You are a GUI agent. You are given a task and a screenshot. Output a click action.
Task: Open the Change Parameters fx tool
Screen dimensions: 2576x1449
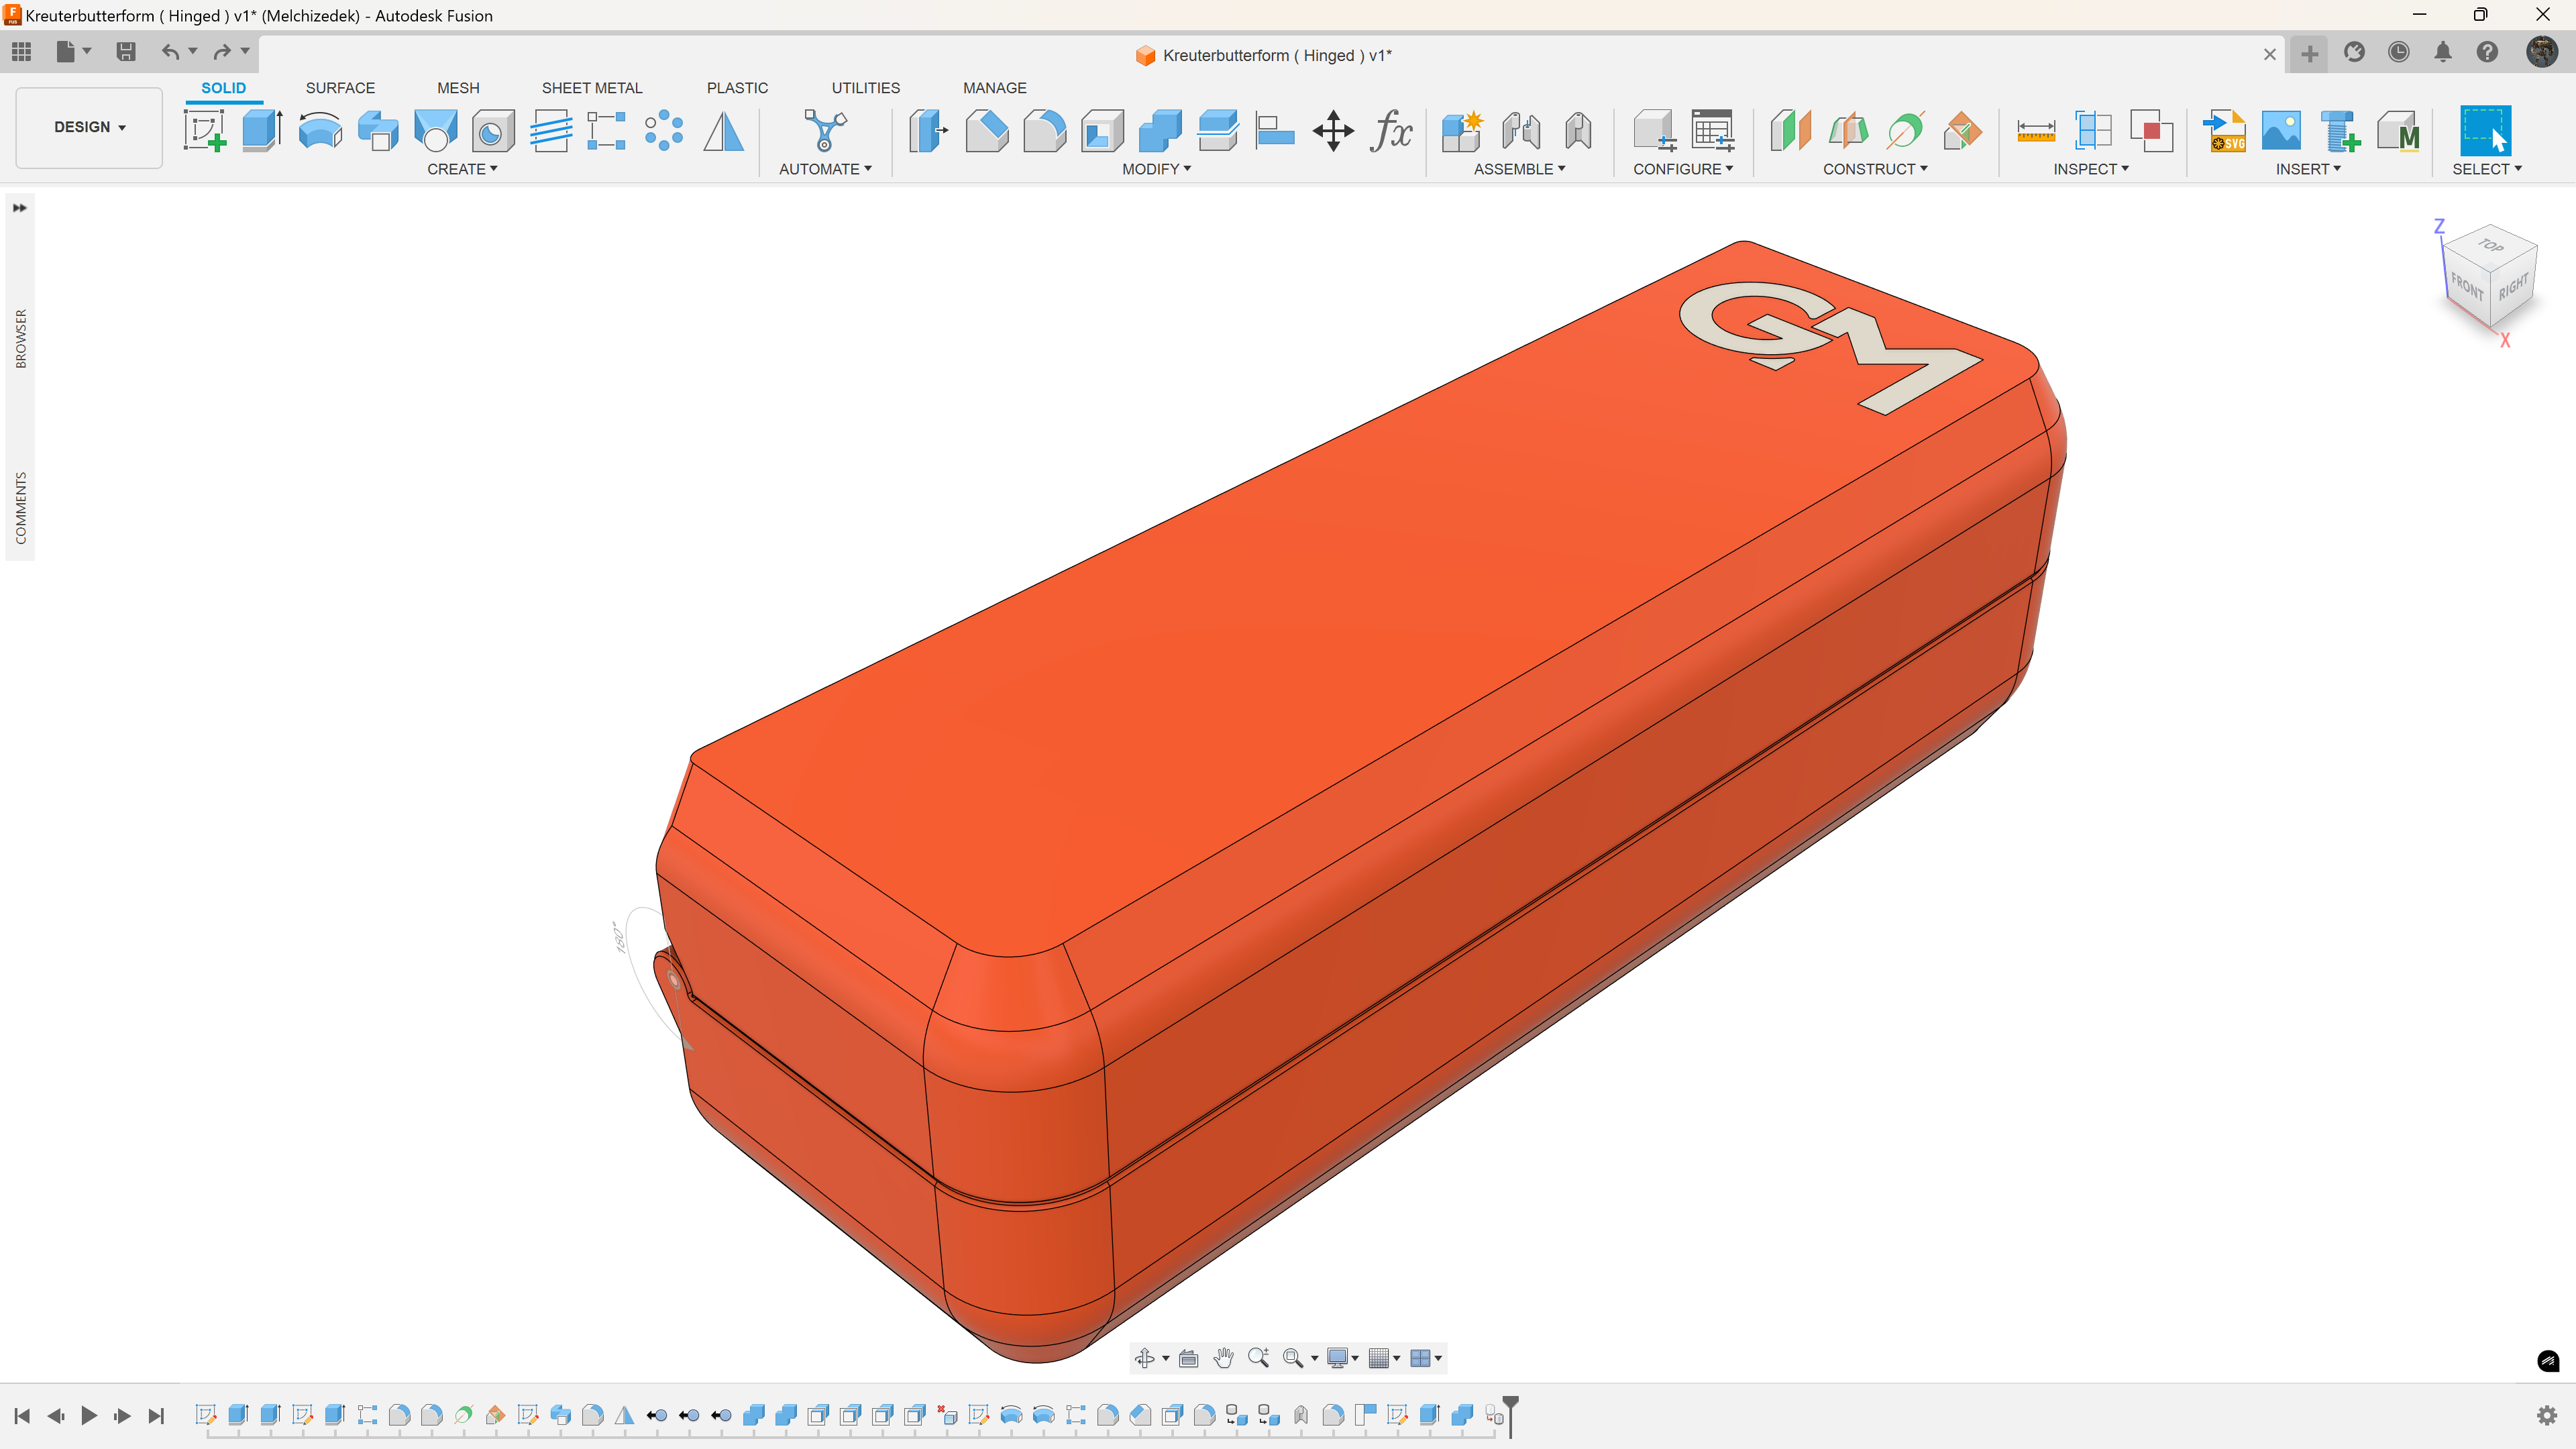1391,131
